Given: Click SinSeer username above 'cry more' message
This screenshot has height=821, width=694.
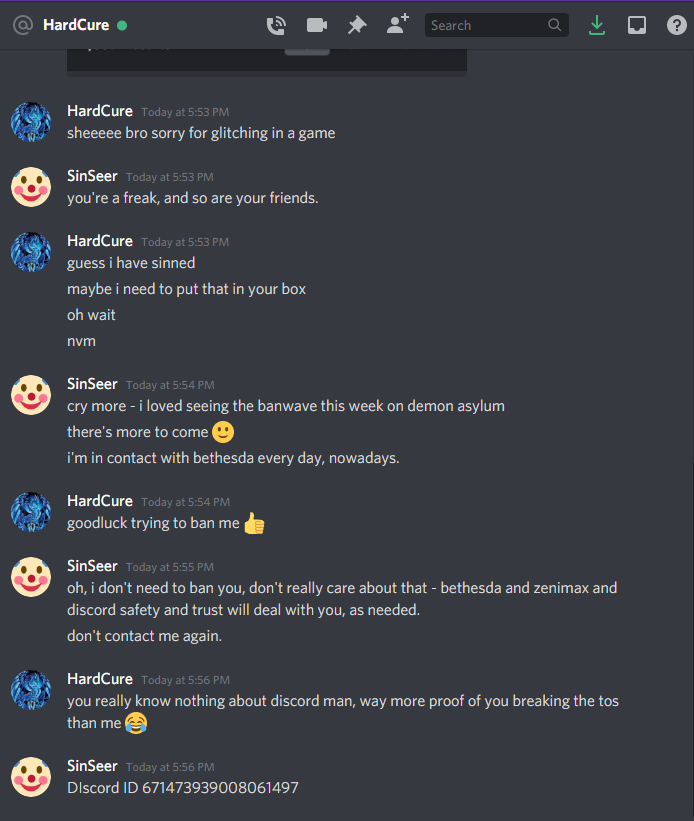Looking at the screenshot, I should 92,384.
